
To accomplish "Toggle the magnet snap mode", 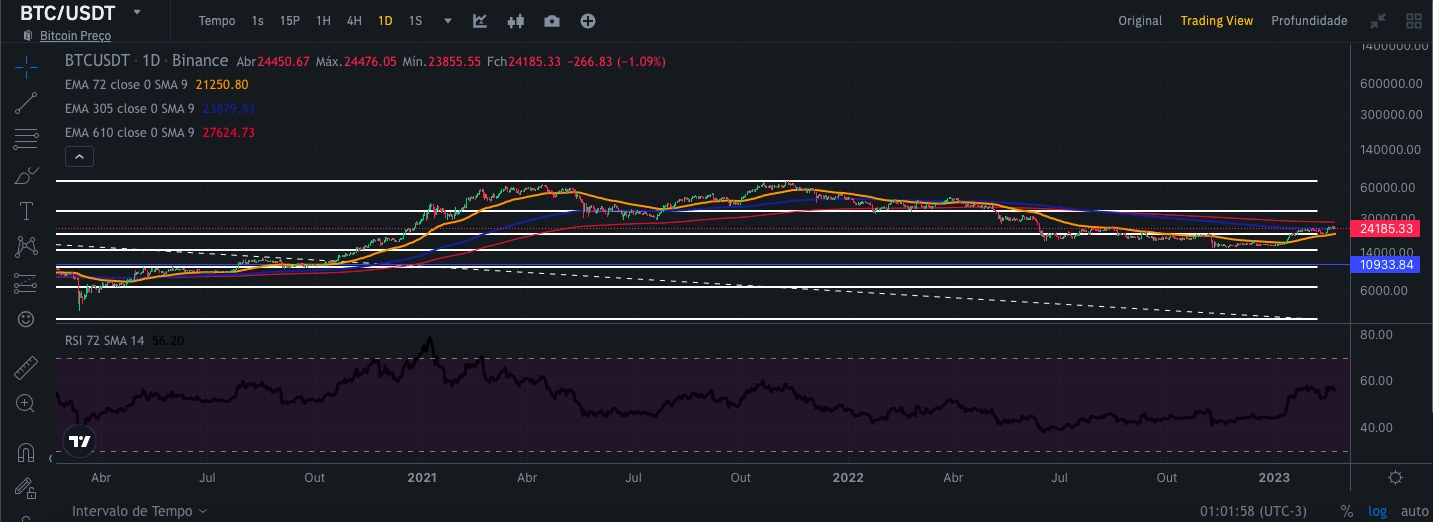I will coord(26,452).
